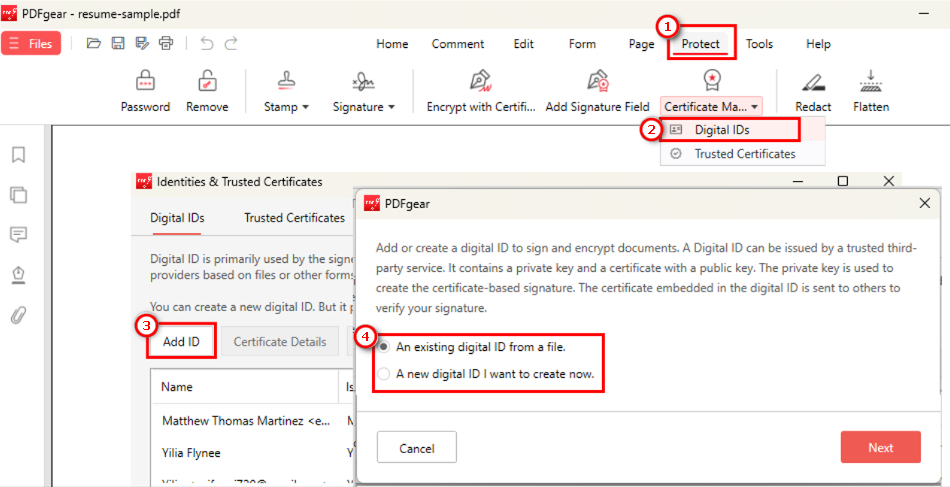Switch to the Comment tab
The width and height of the screenshot is (950, 487).
458,44
